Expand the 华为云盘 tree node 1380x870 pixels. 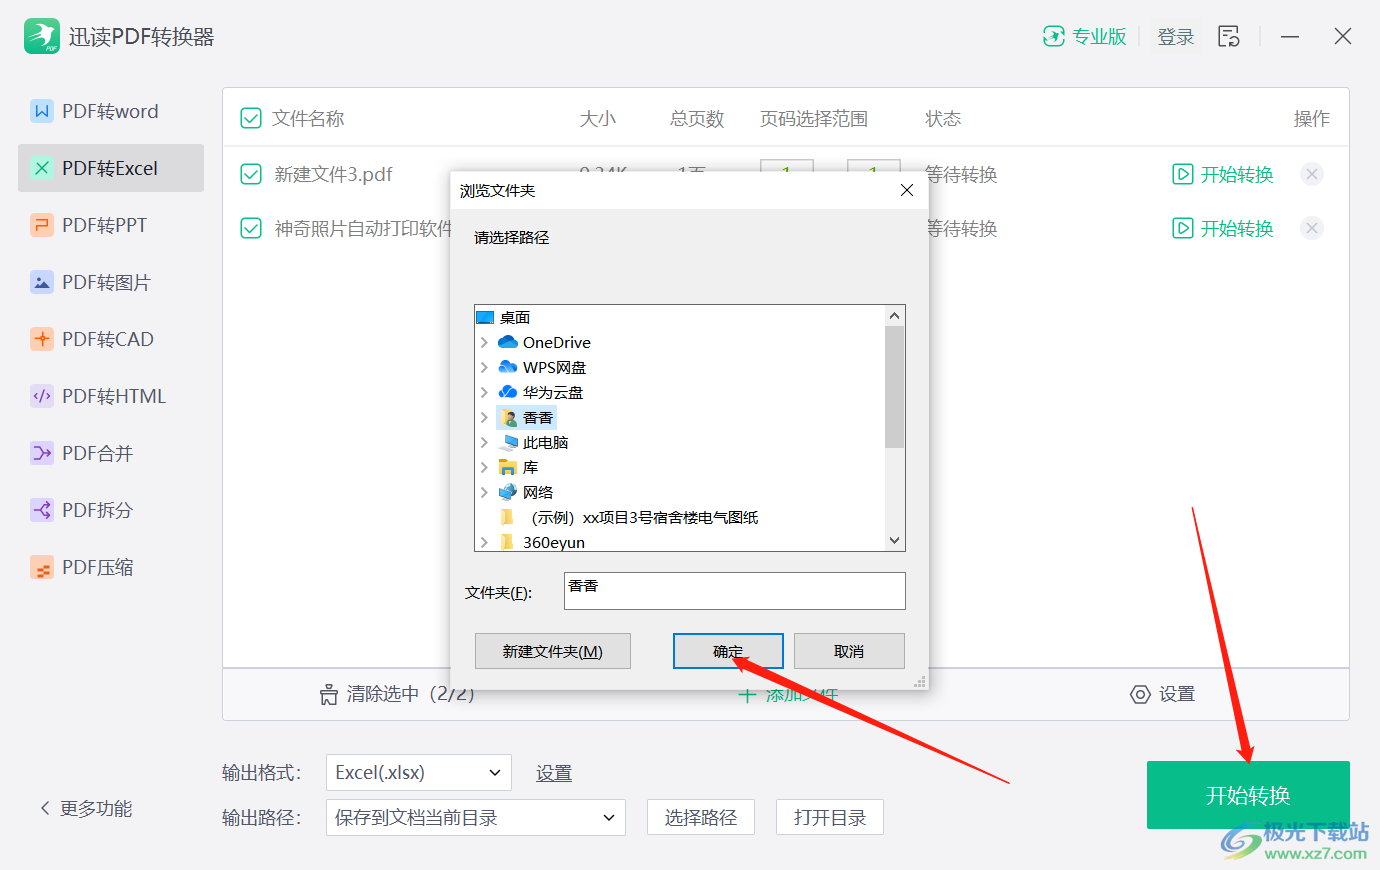click(484, 392)
